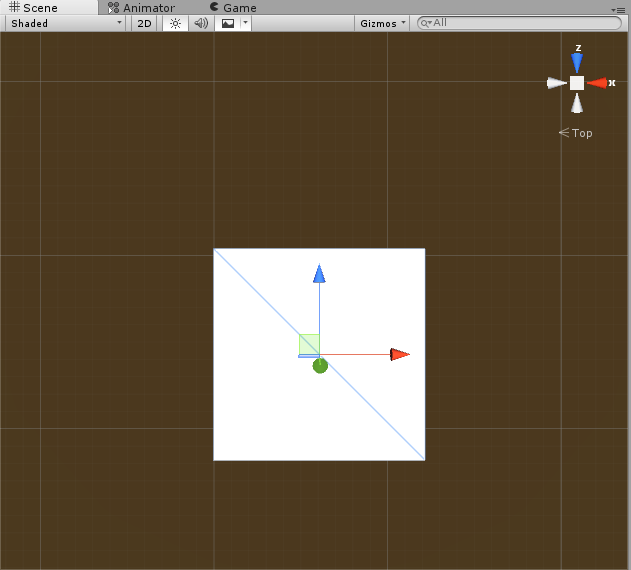Click the blue Z arrow of the move handle

(x=319, y=274)
